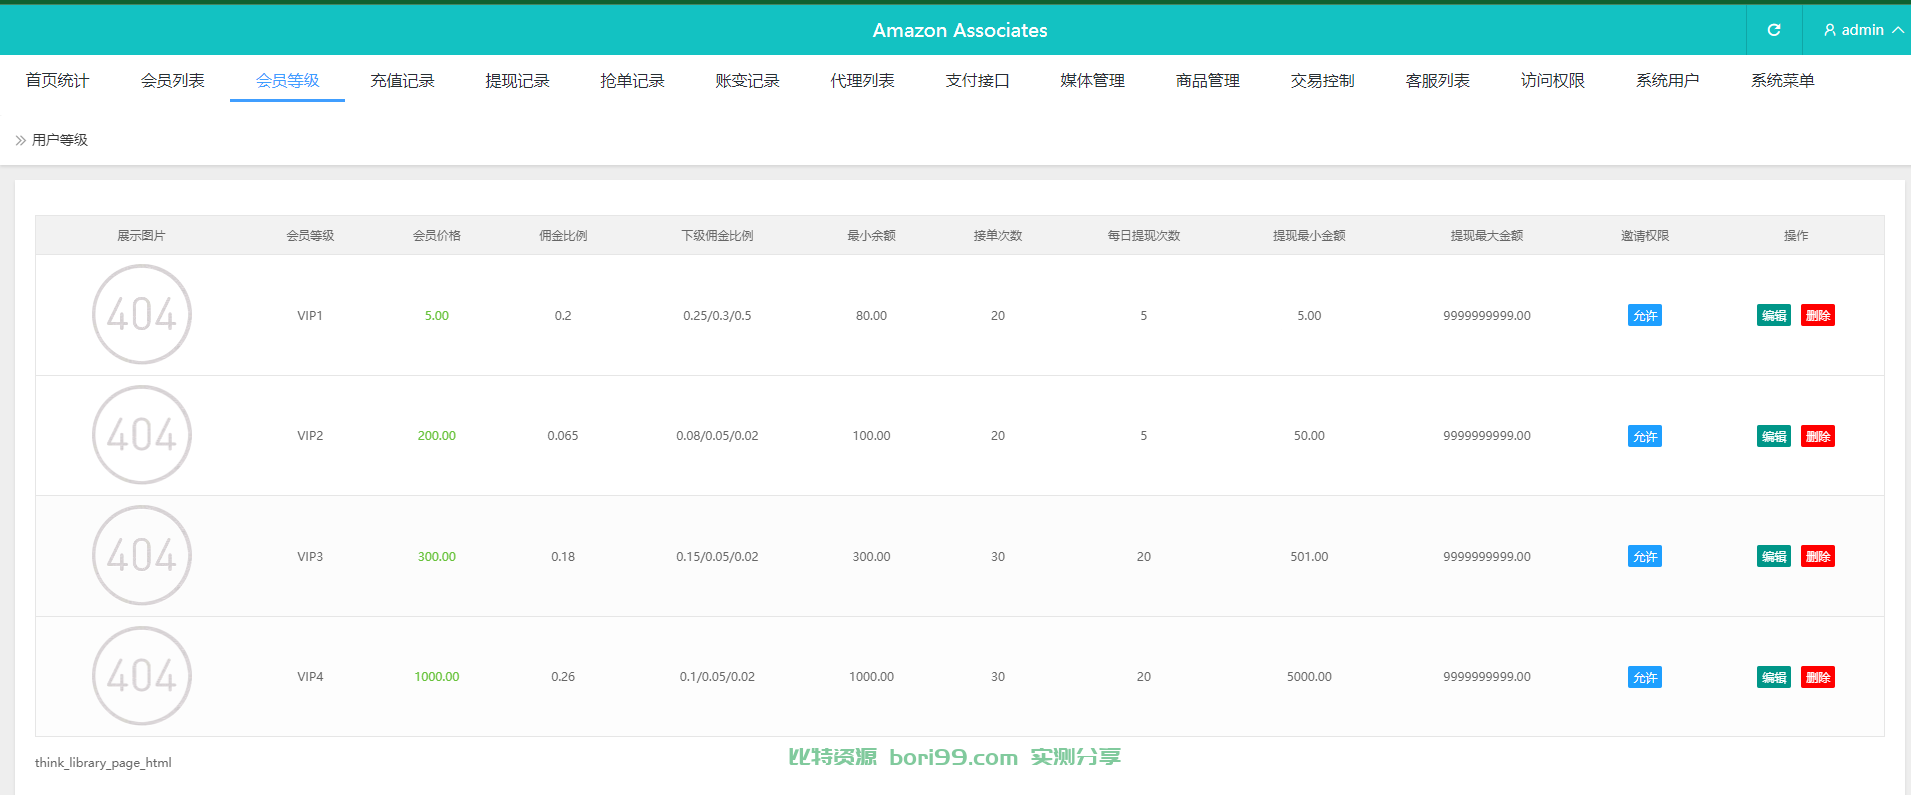1911x795 pixels.
Task: Go to 会员列表 tab
Action: click(x=172, y=80)
